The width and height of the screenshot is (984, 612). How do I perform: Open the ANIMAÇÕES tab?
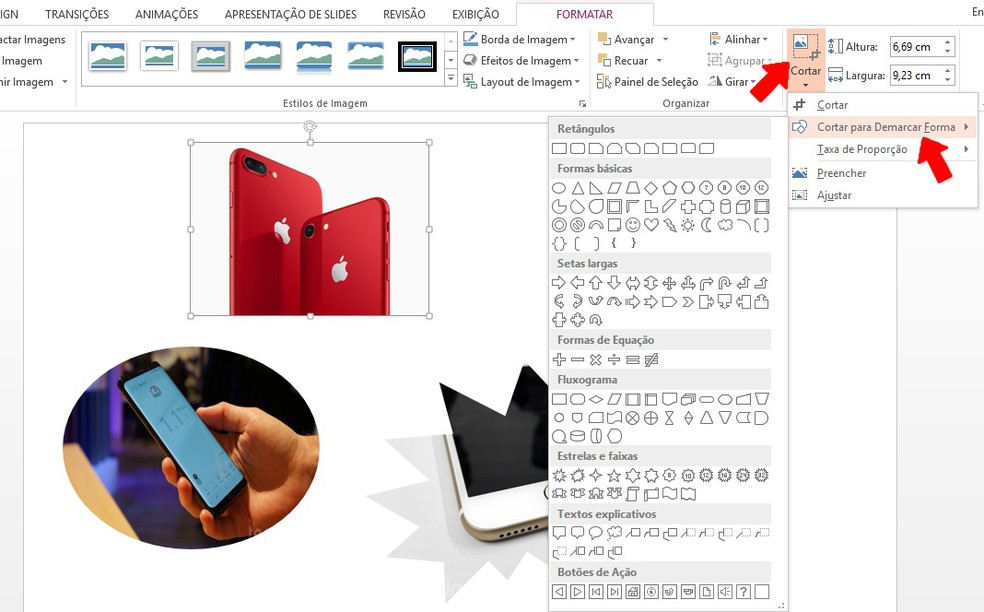tap(166, 14)
